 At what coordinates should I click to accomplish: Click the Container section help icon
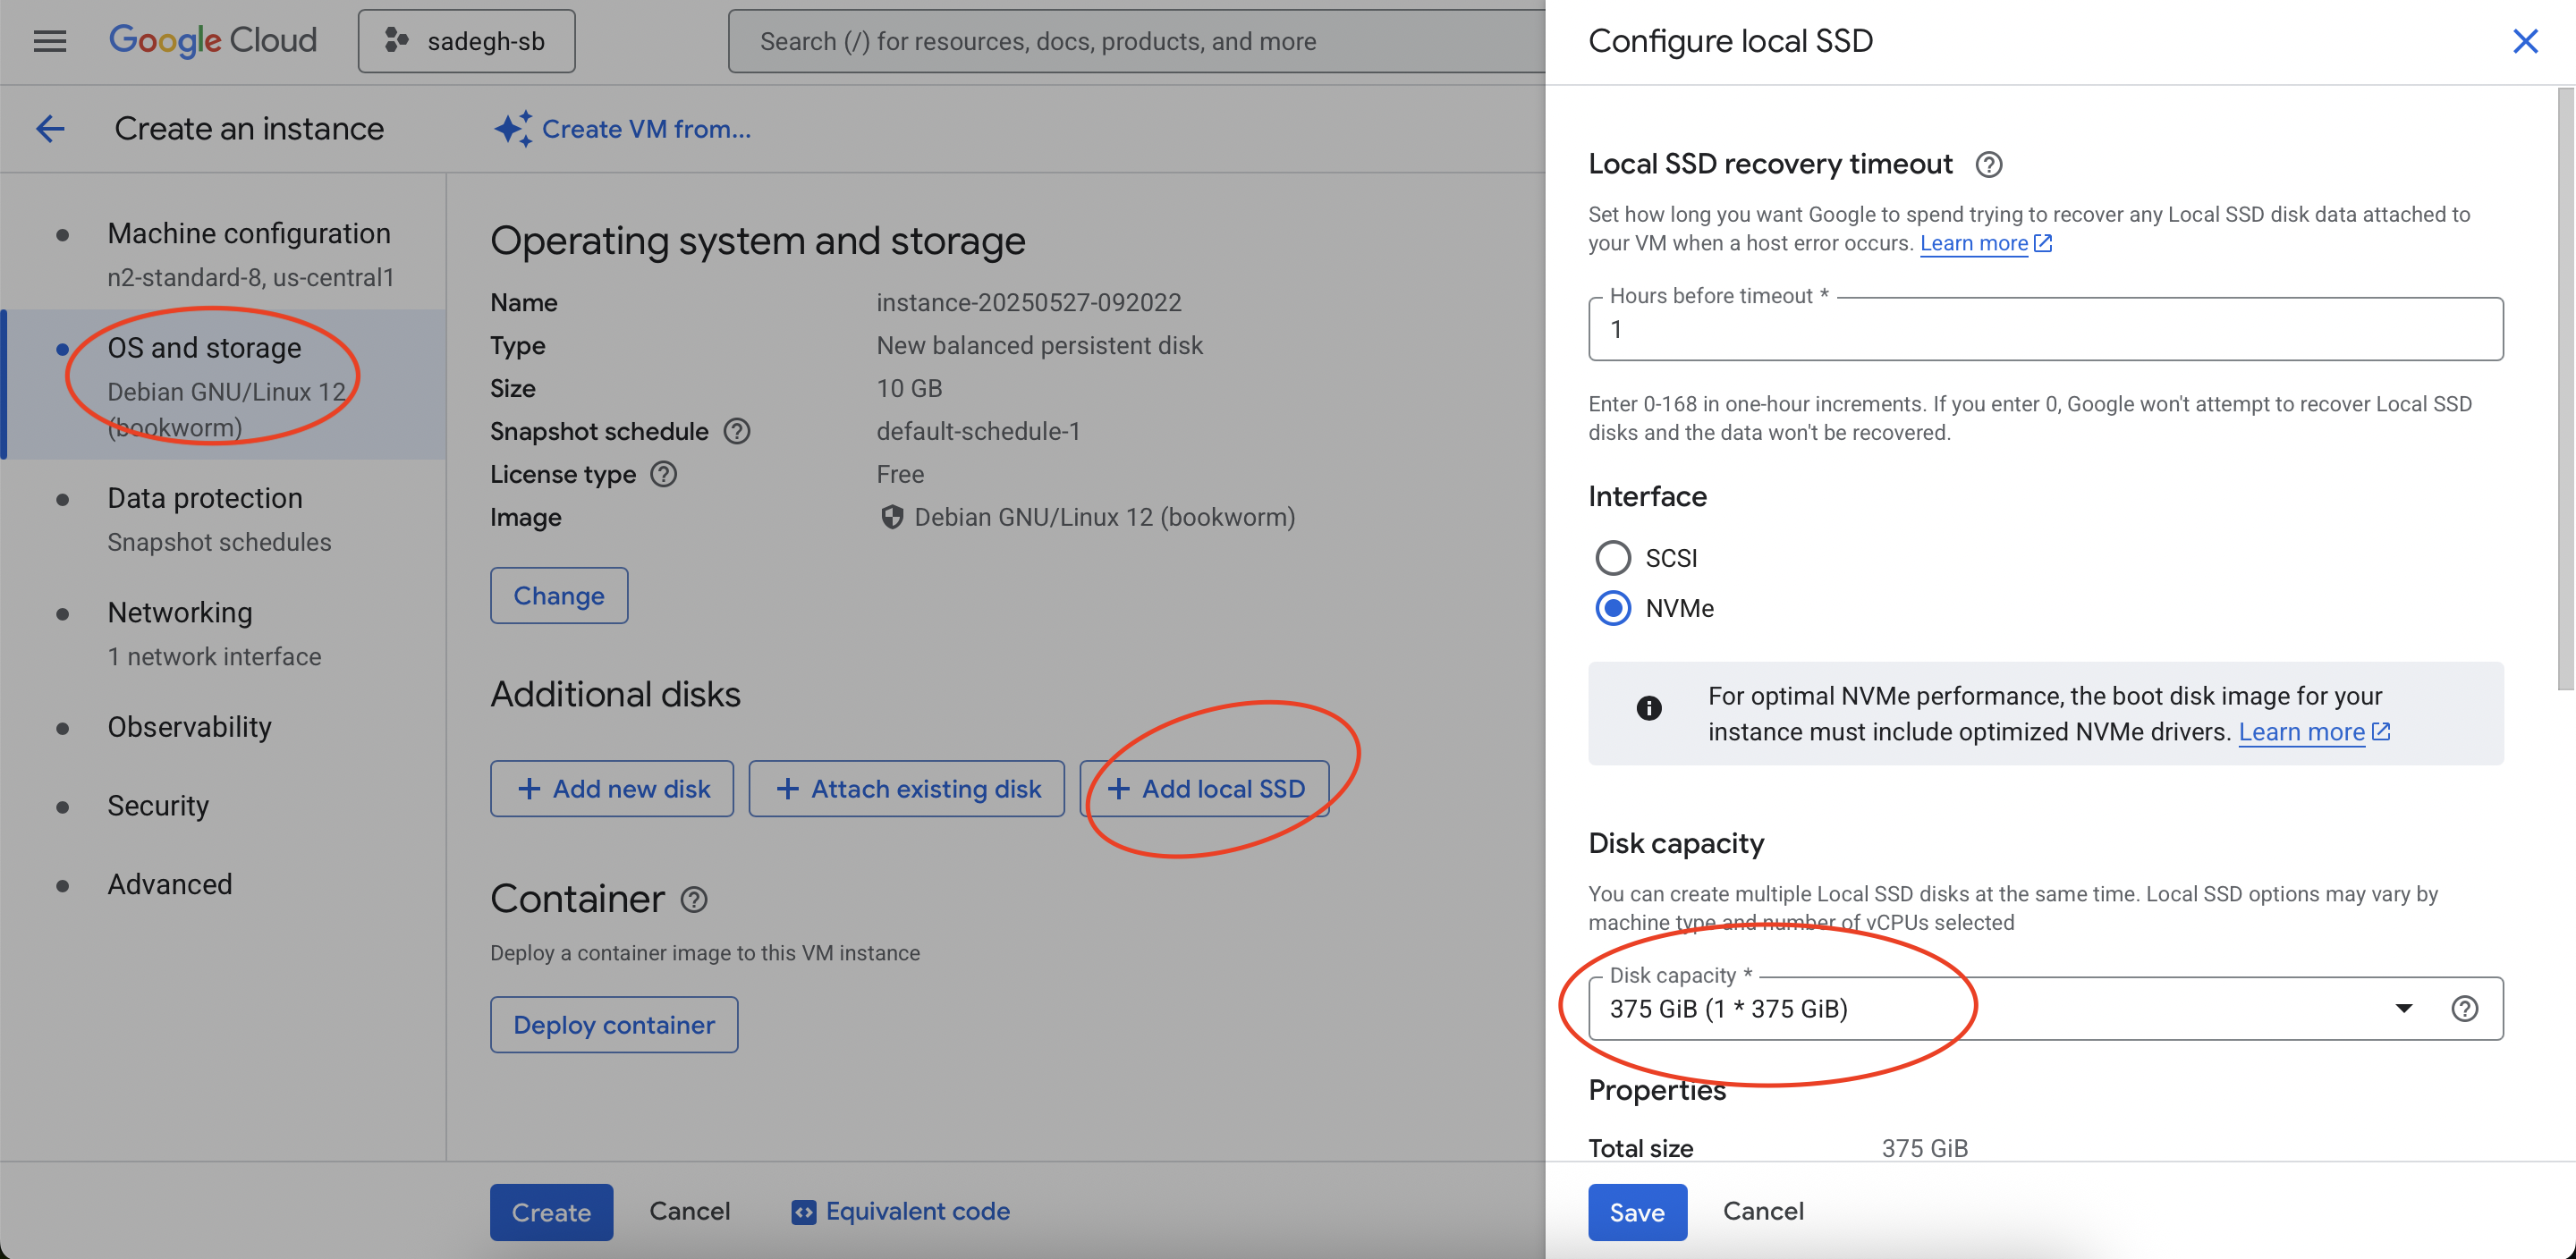pos(694,899)
